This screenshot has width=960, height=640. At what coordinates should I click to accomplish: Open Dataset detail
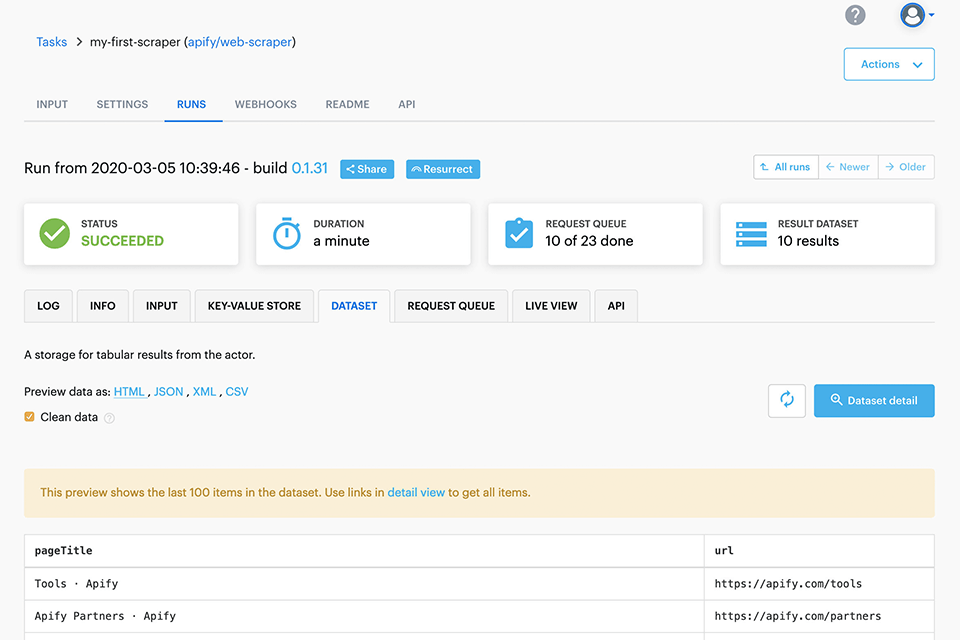pyautogui.click(x=874, y=401)
